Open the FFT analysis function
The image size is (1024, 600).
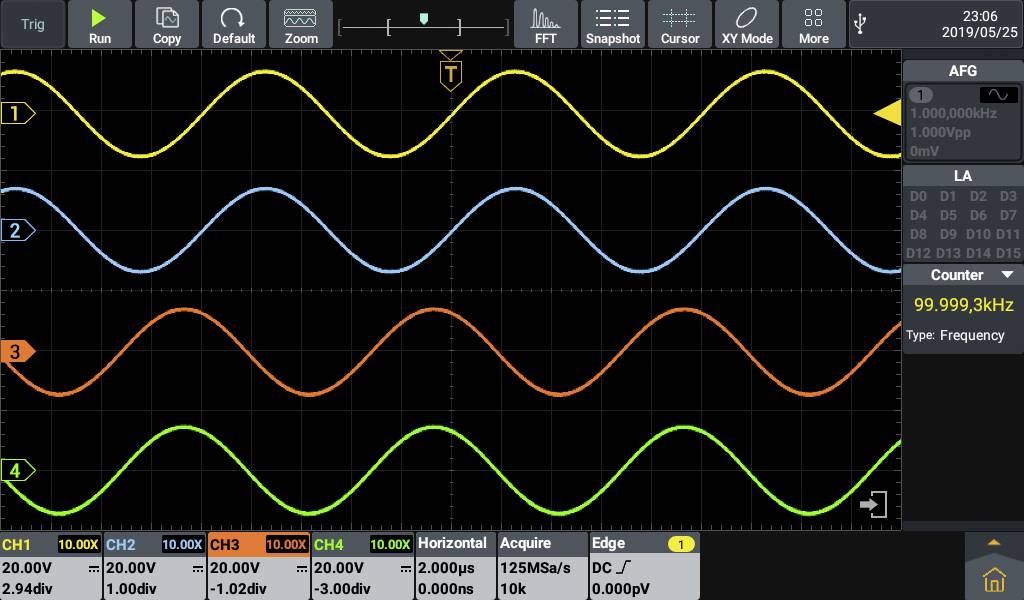545,24
